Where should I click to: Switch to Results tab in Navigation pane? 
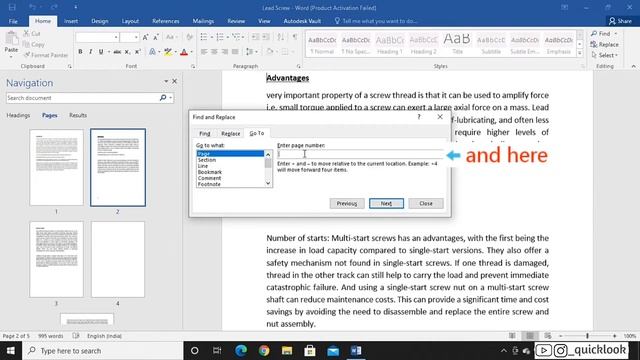click(x=78, y=116)
